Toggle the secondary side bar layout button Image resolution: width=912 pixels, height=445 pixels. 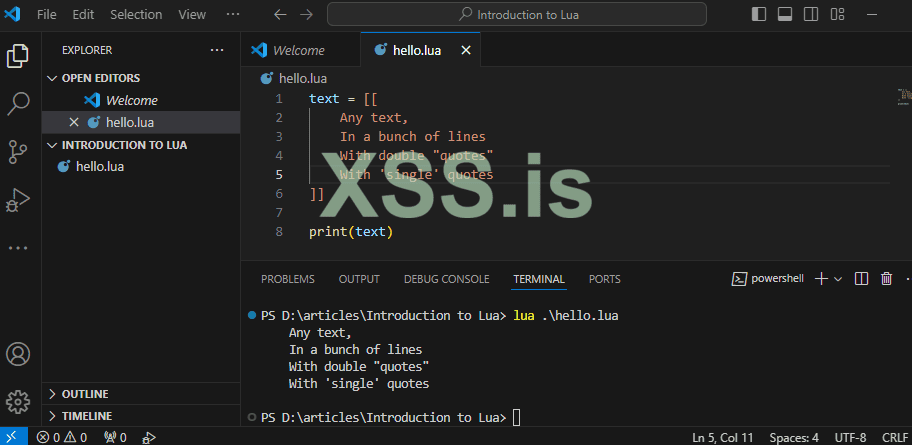pyautogui.click(x=810, y=15)
